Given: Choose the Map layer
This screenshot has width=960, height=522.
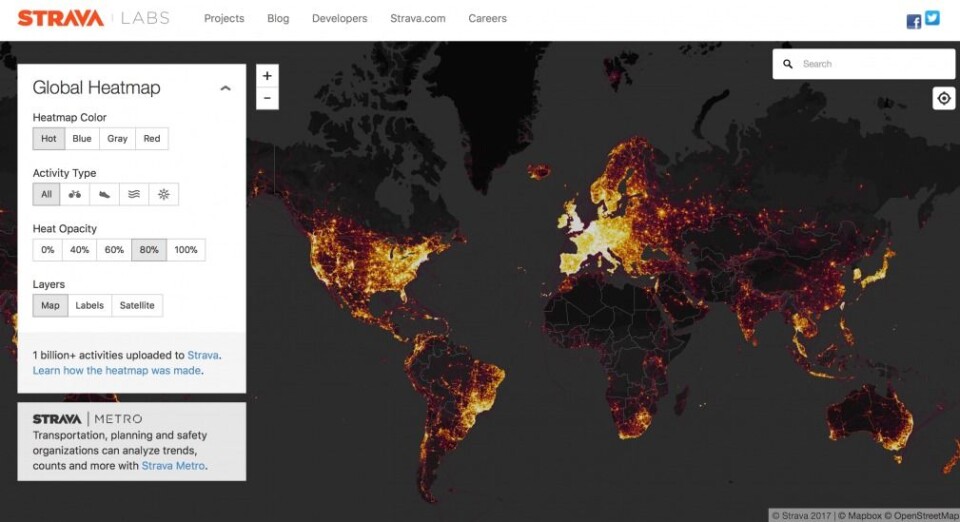Looking at the screenshot, I should pos(50,305).
